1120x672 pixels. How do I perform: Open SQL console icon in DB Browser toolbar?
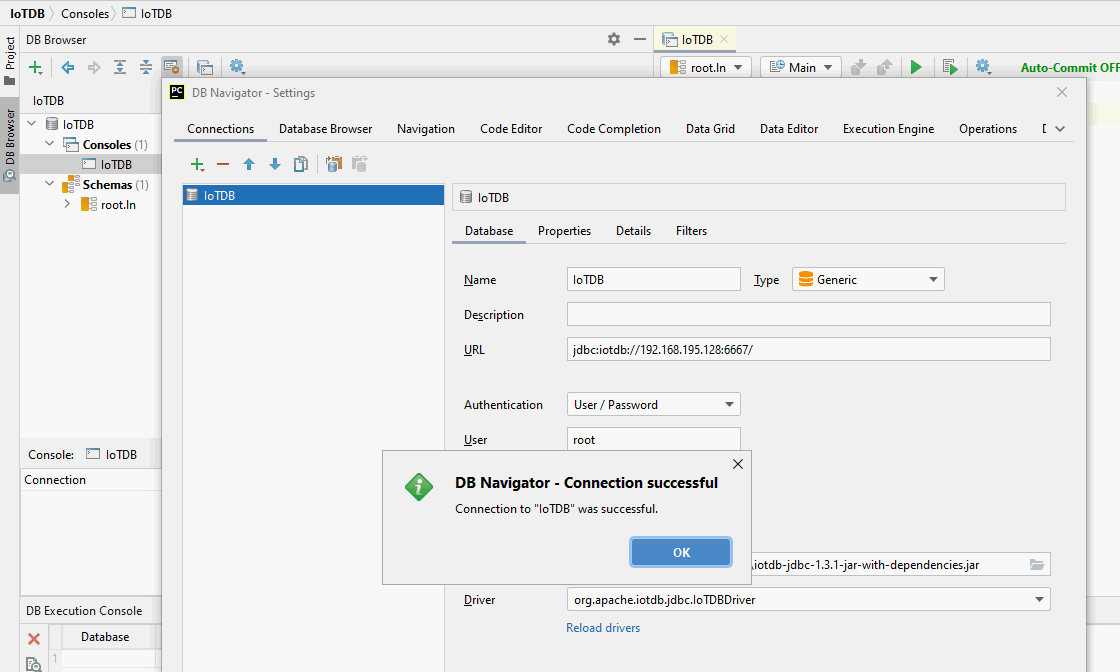pos(205,67)
